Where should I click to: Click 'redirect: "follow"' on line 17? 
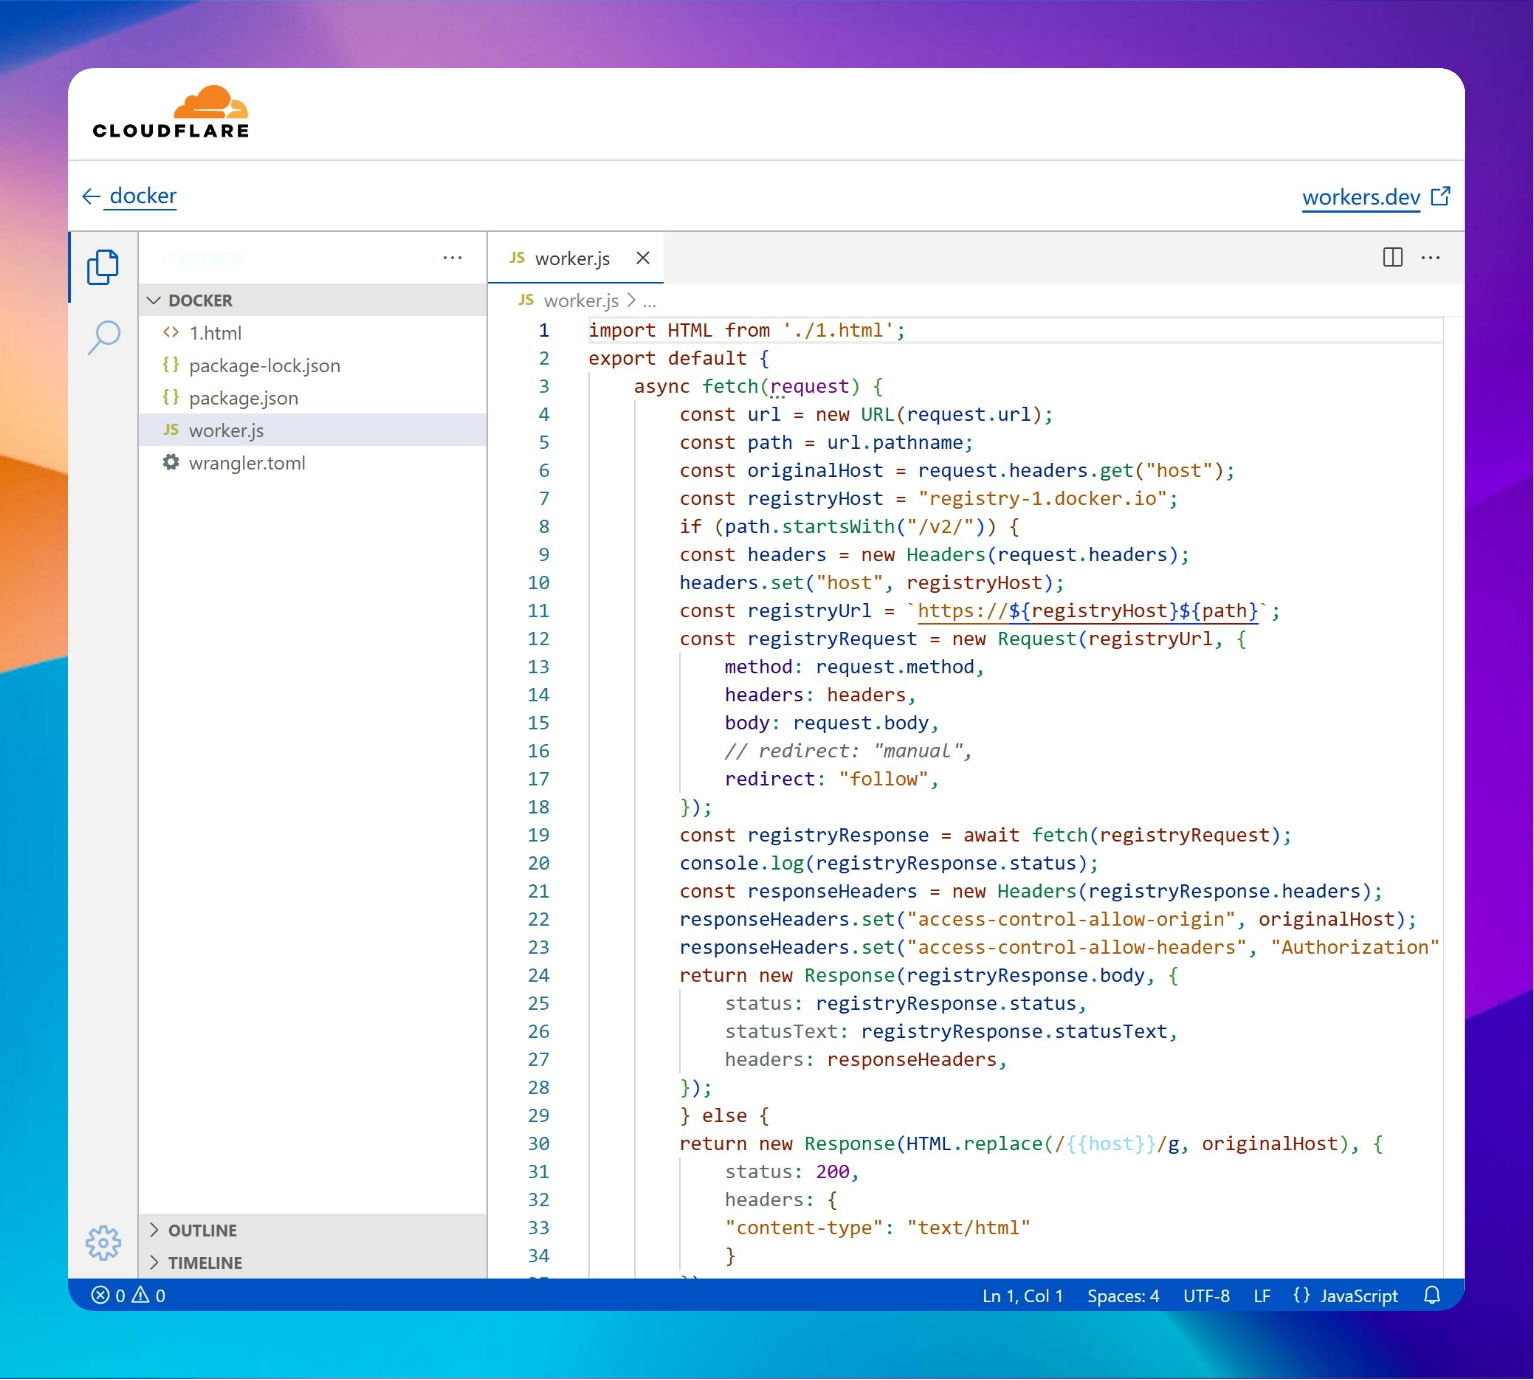827,779
